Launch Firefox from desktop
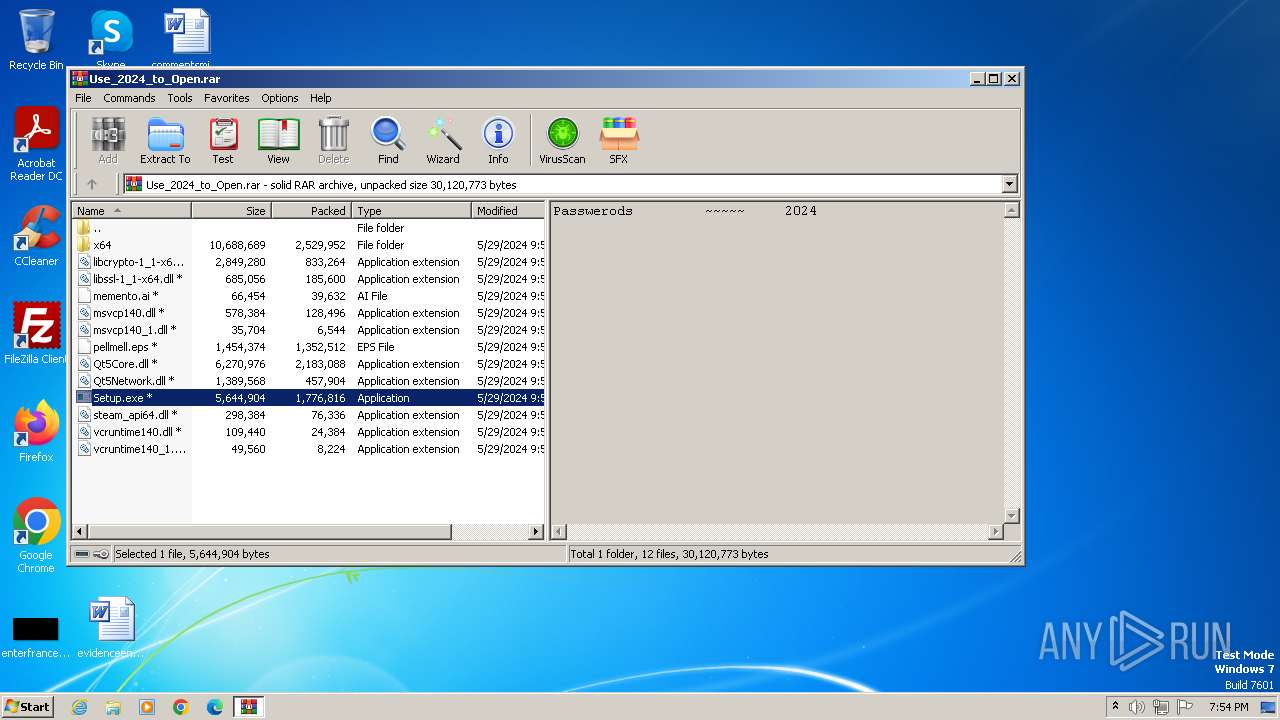 pyautogui.click(x=36, y=432)
